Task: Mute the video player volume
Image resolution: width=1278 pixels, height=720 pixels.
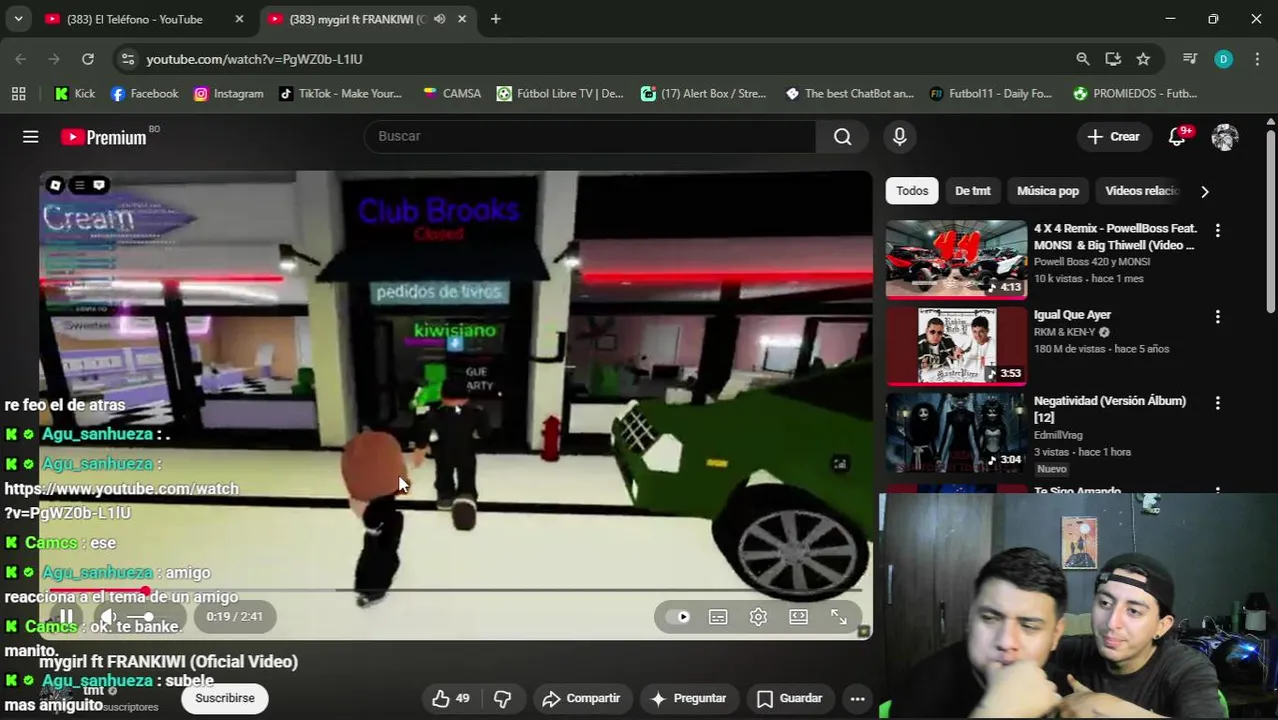Action: point(108,617)
